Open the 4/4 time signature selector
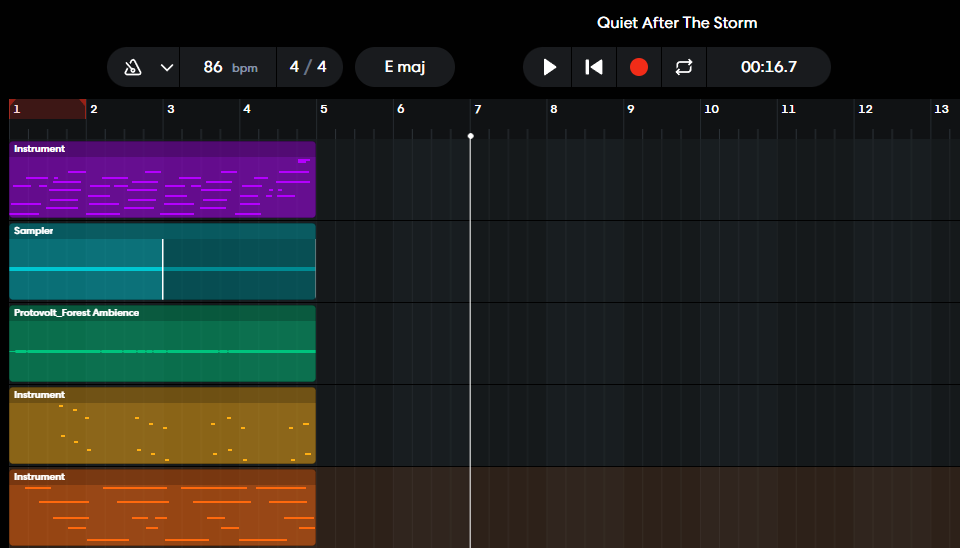 tap(308, 67)
